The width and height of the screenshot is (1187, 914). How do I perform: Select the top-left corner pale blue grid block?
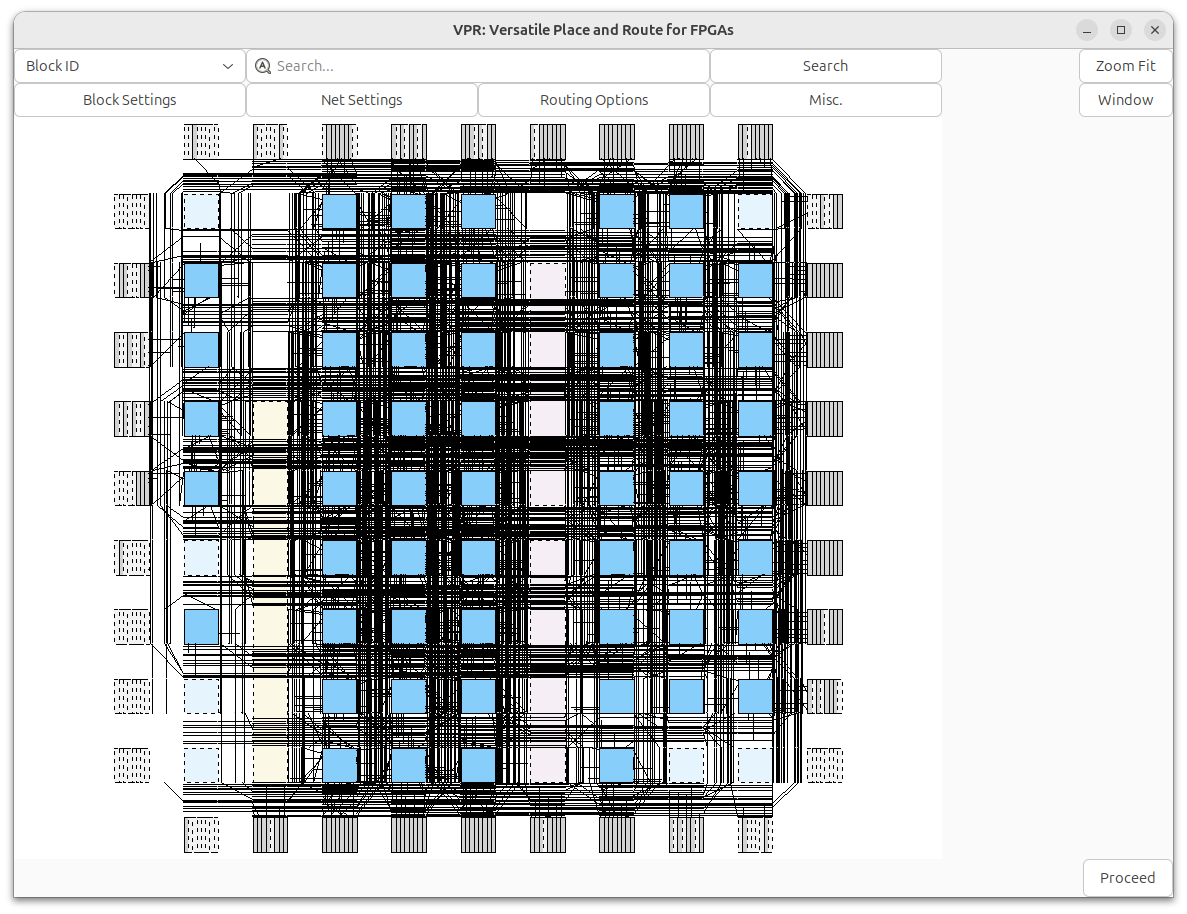coord(201,211)
